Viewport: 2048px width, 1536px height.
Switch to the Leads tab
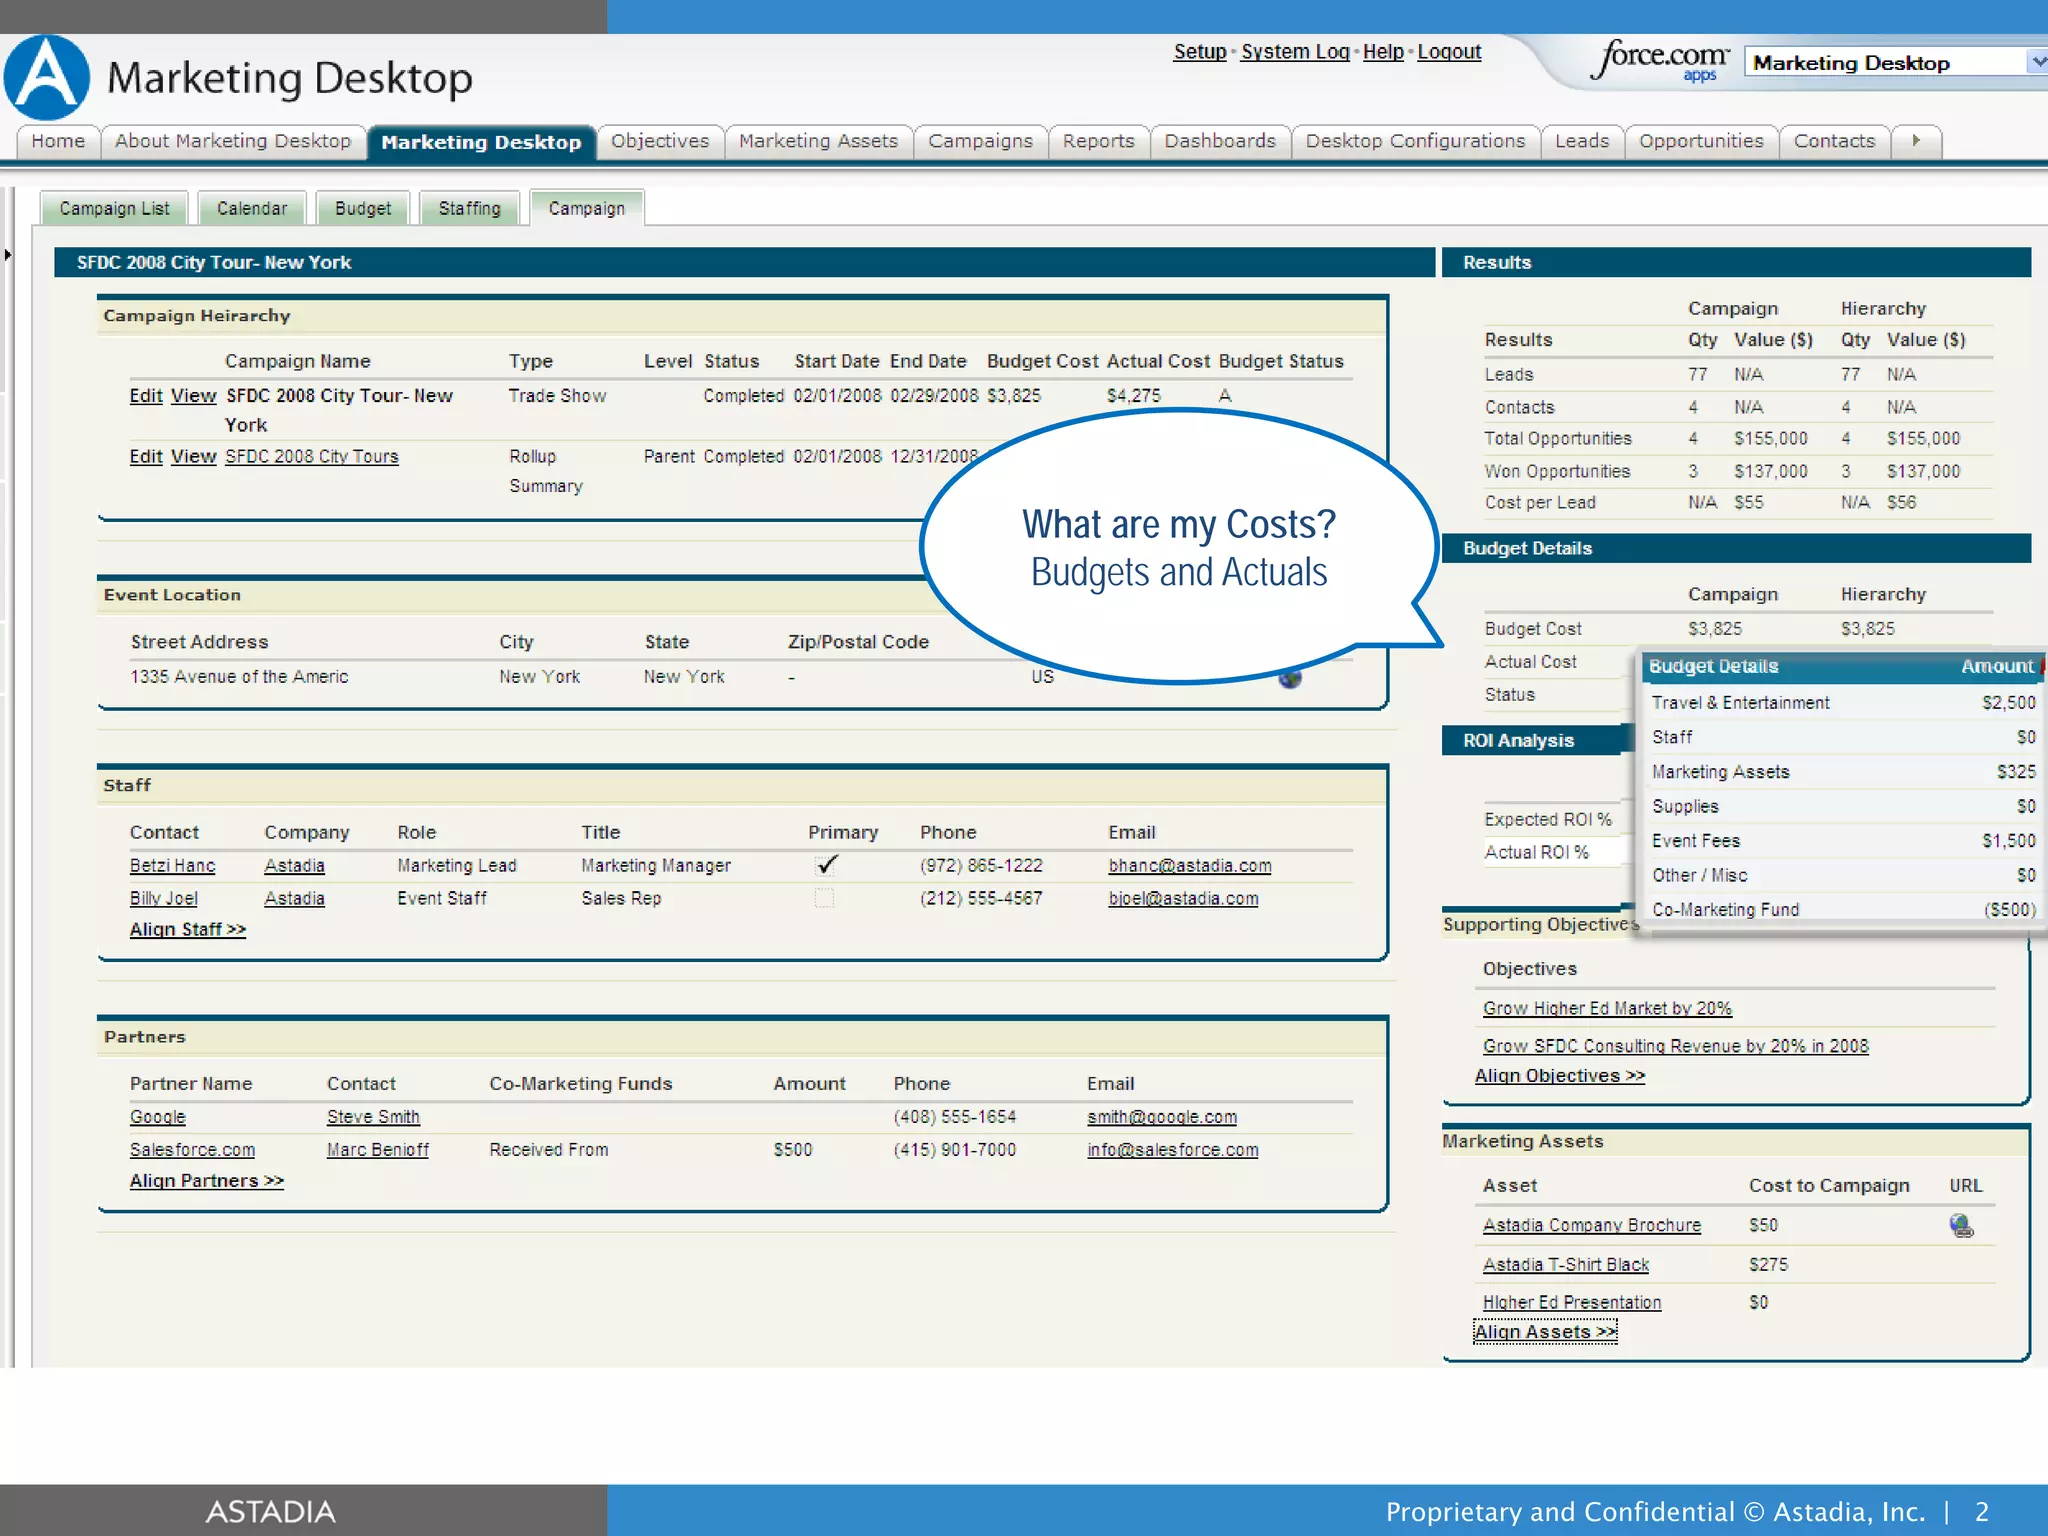(1582, 141)
